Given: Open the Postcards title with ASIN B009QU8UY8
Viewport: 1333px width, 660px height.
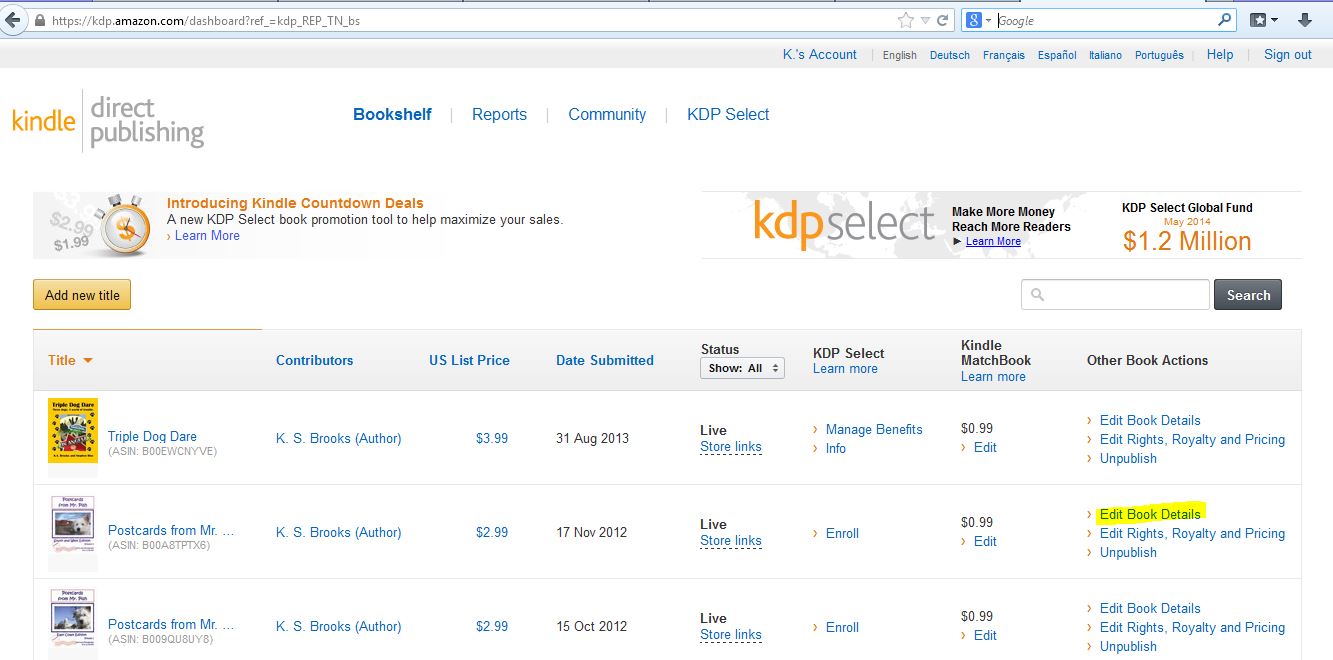Looking at the screenshot, I should [171, 624].
